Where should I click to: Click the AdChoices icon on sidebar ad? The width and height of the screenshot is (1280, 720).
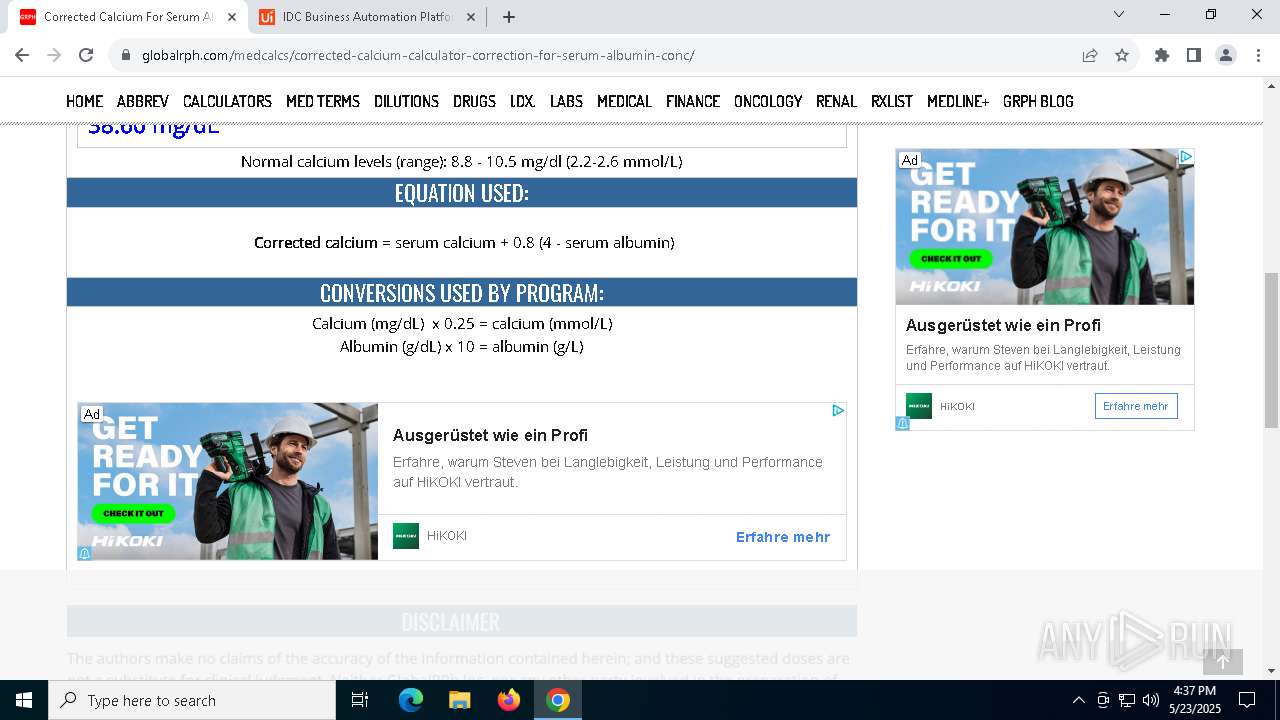1186,157
